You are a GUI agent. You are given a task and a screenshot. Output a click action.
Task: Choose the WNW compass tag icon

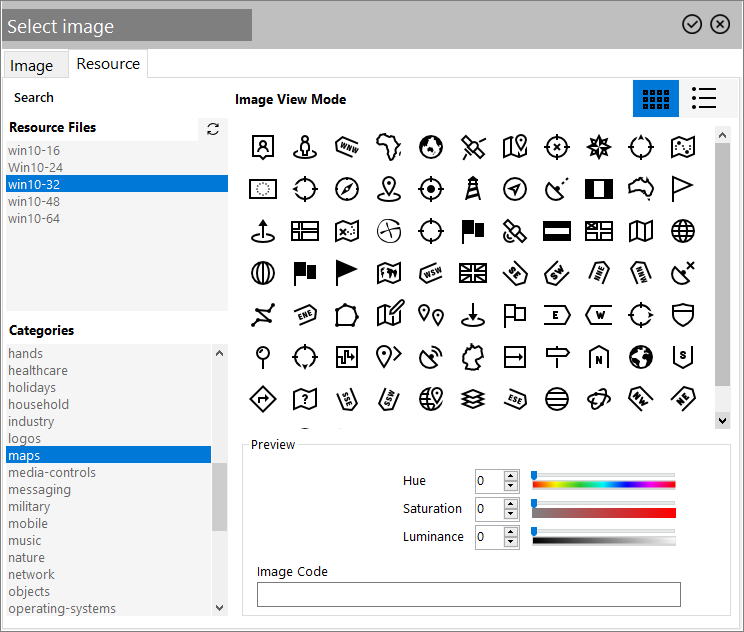pyautogui.click(x=347, y=147)
